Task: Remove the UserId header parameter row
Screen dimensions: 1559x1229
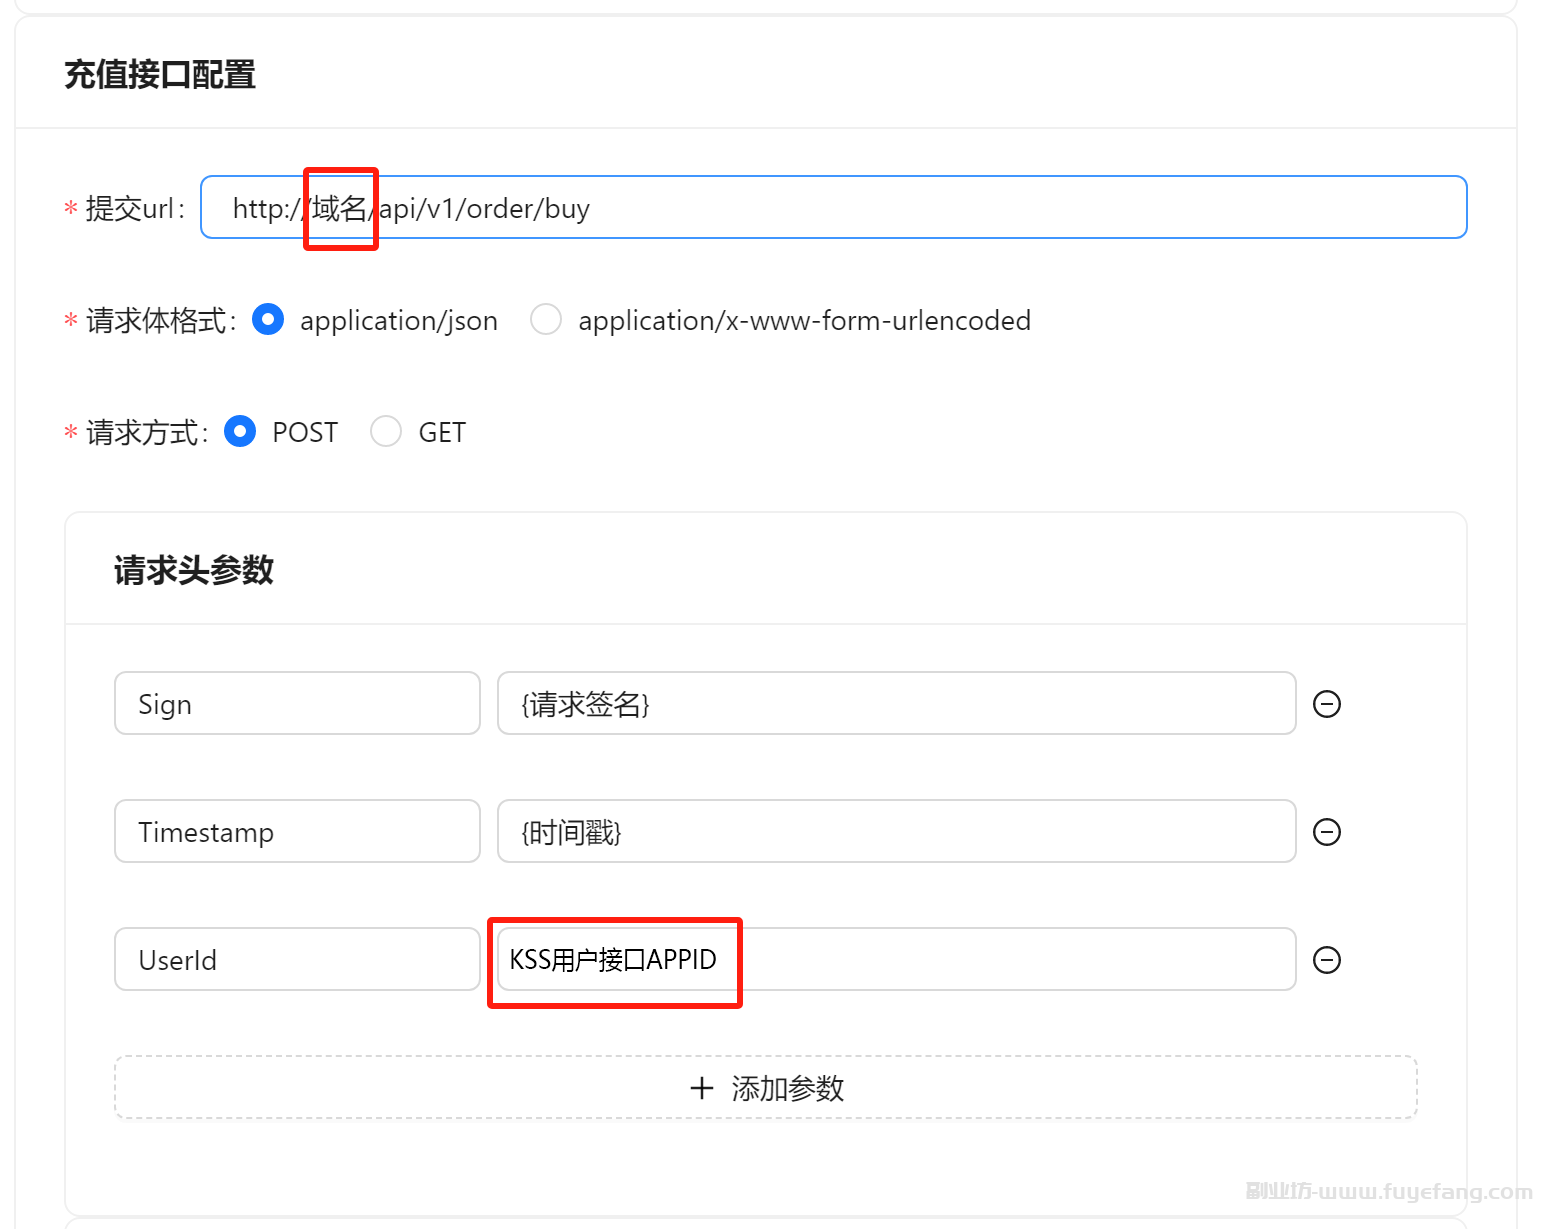Action: tap(1326, 960)
